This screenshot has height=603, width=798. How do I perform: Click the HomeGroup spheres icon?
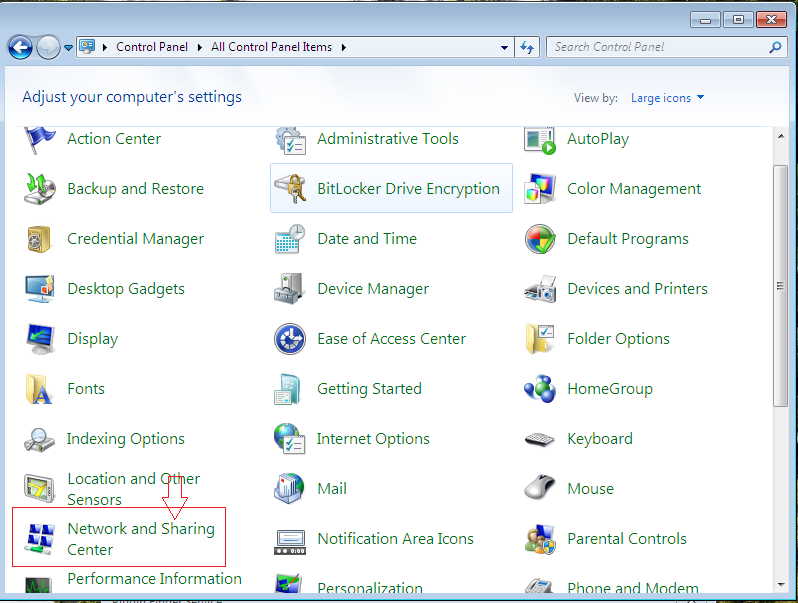pos(539,389)
